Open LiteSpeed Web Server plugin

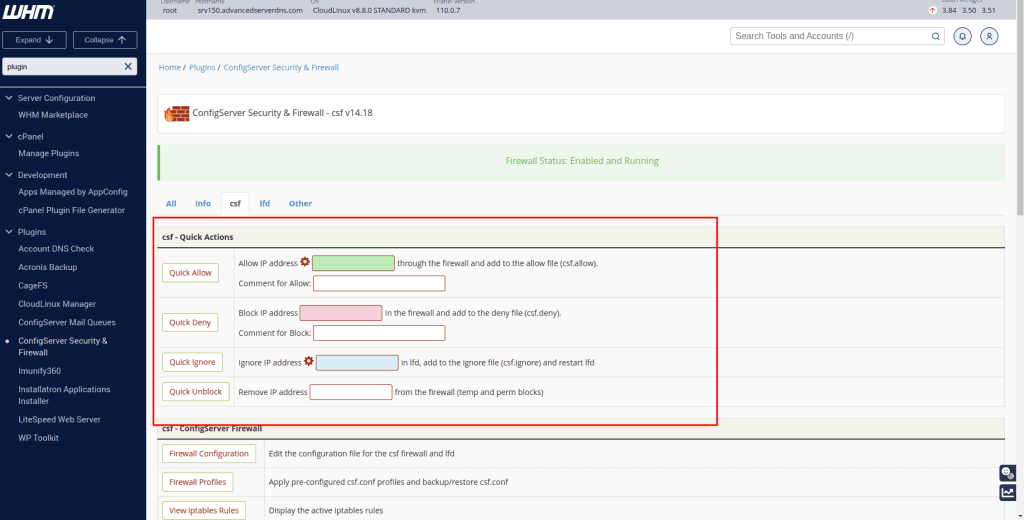coord(59,419)
